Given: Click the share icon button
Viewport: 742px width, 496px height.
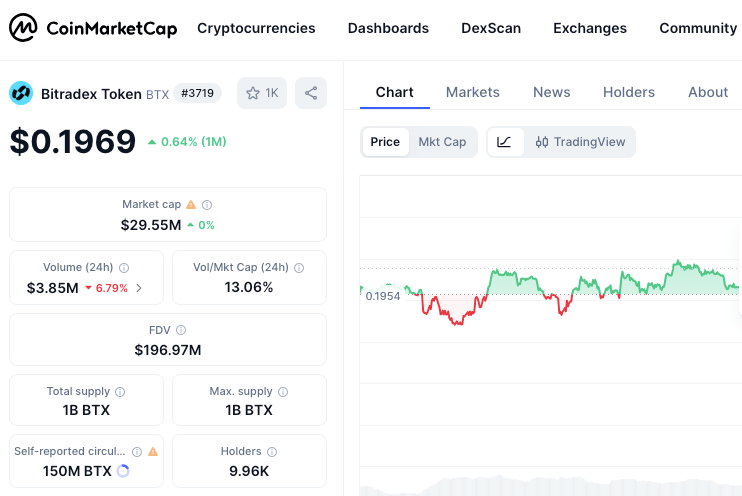Looking at the screenshot, I should (x=311, y=93).
